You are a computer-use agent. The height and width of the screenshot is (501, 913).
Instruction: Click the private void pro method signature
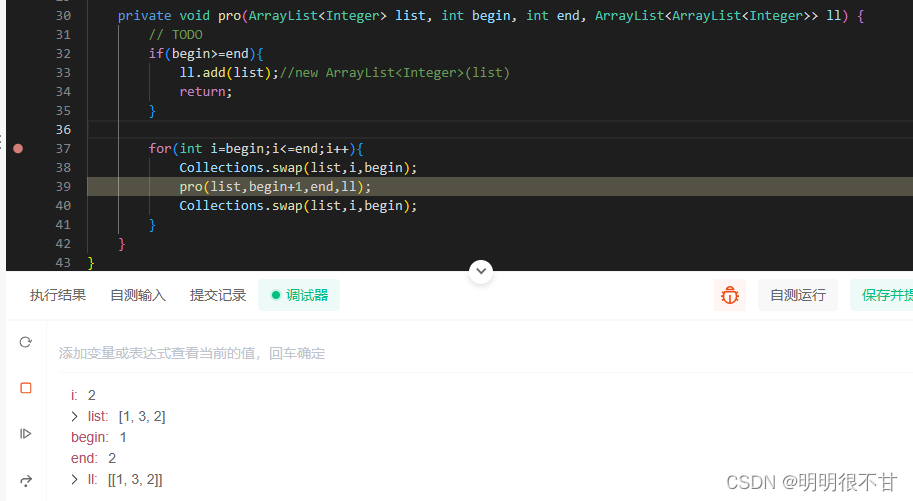[491, 16]
